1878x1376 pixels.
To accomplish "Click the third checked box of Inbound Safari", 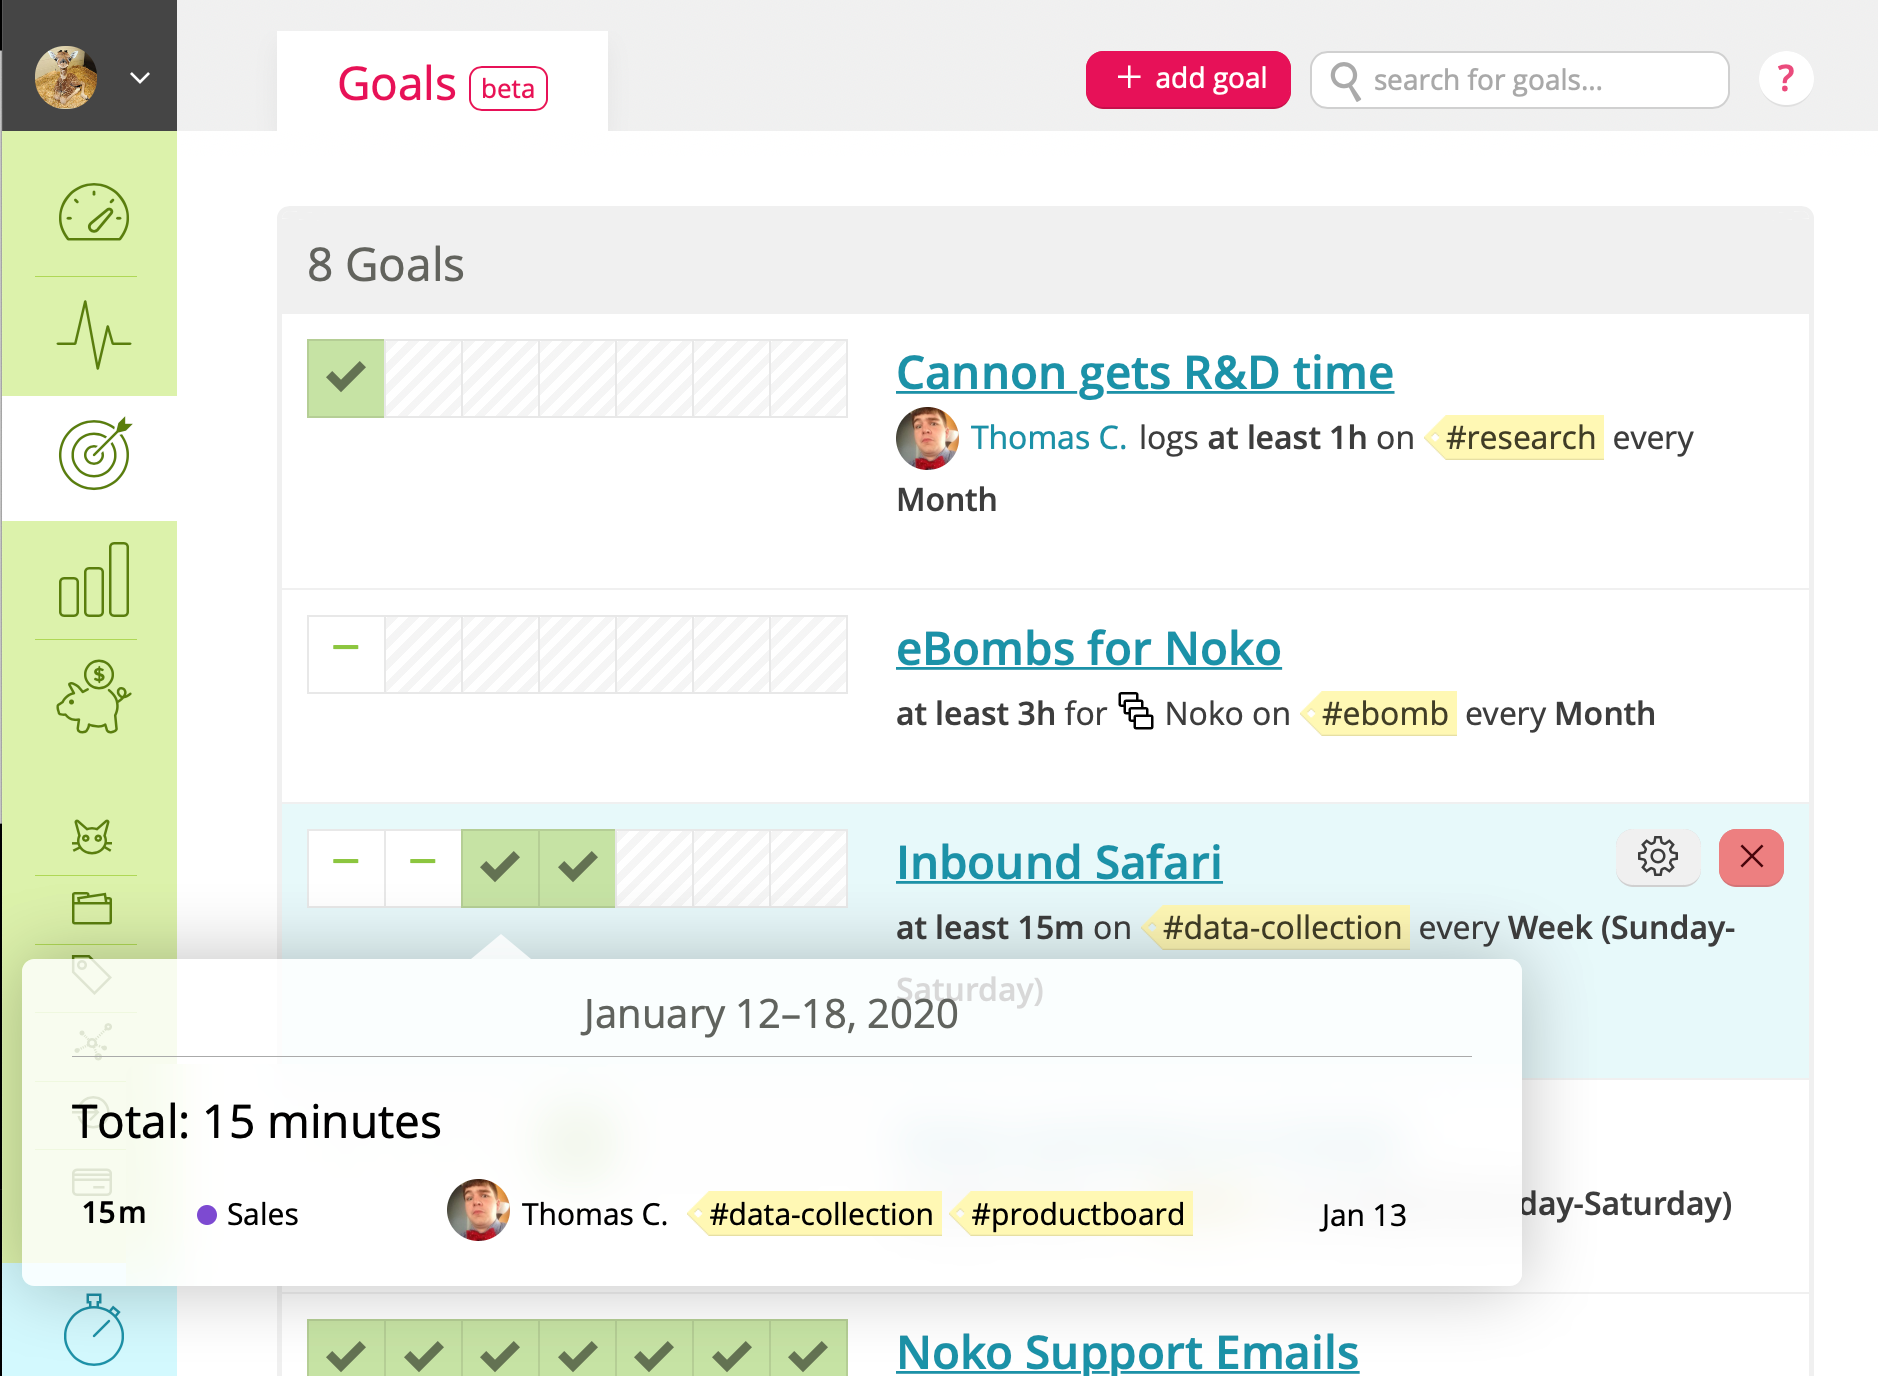I will 500,868.
